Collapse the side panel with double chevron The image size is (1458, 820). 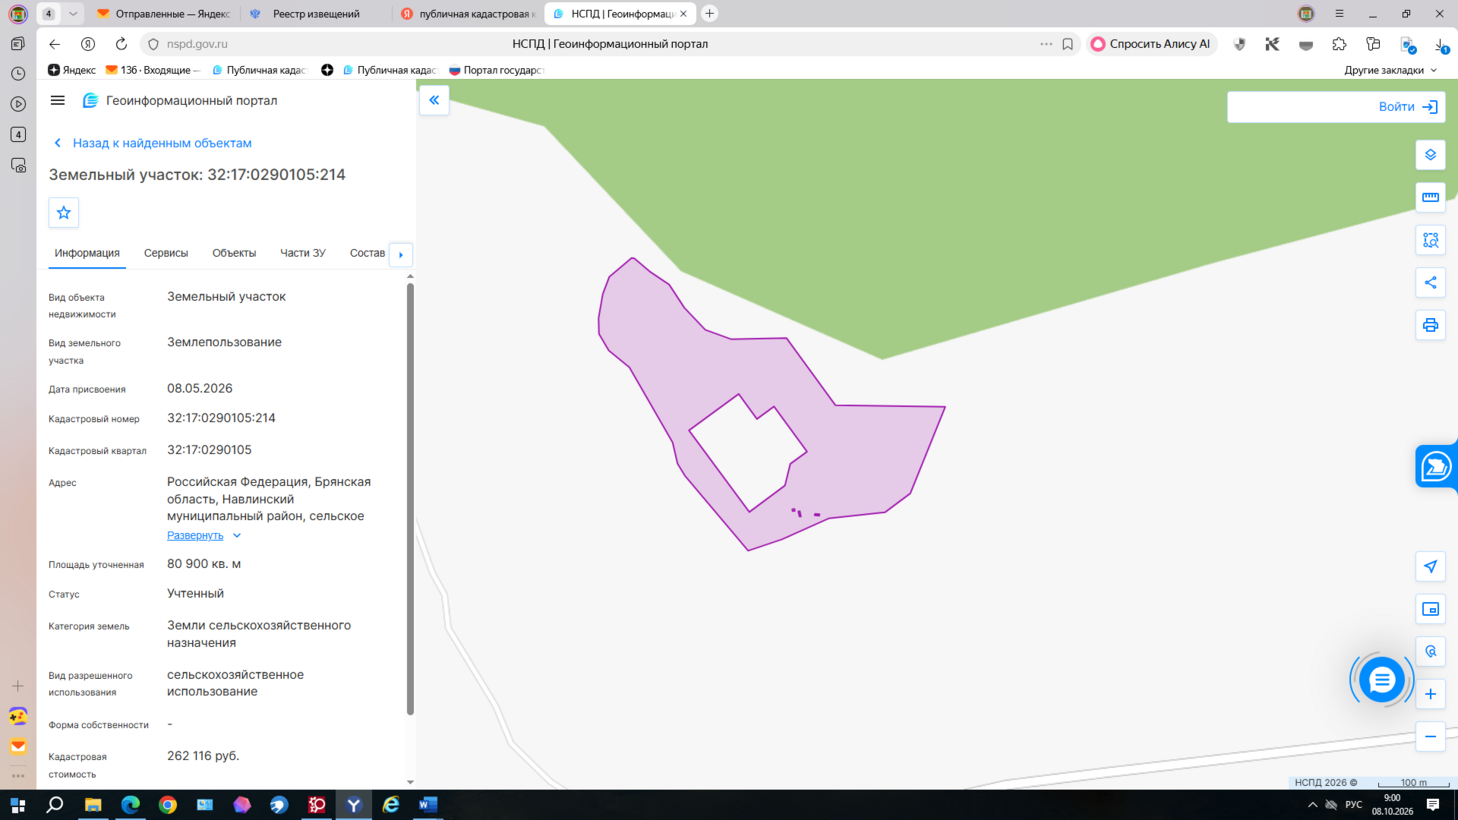point(434,100)
